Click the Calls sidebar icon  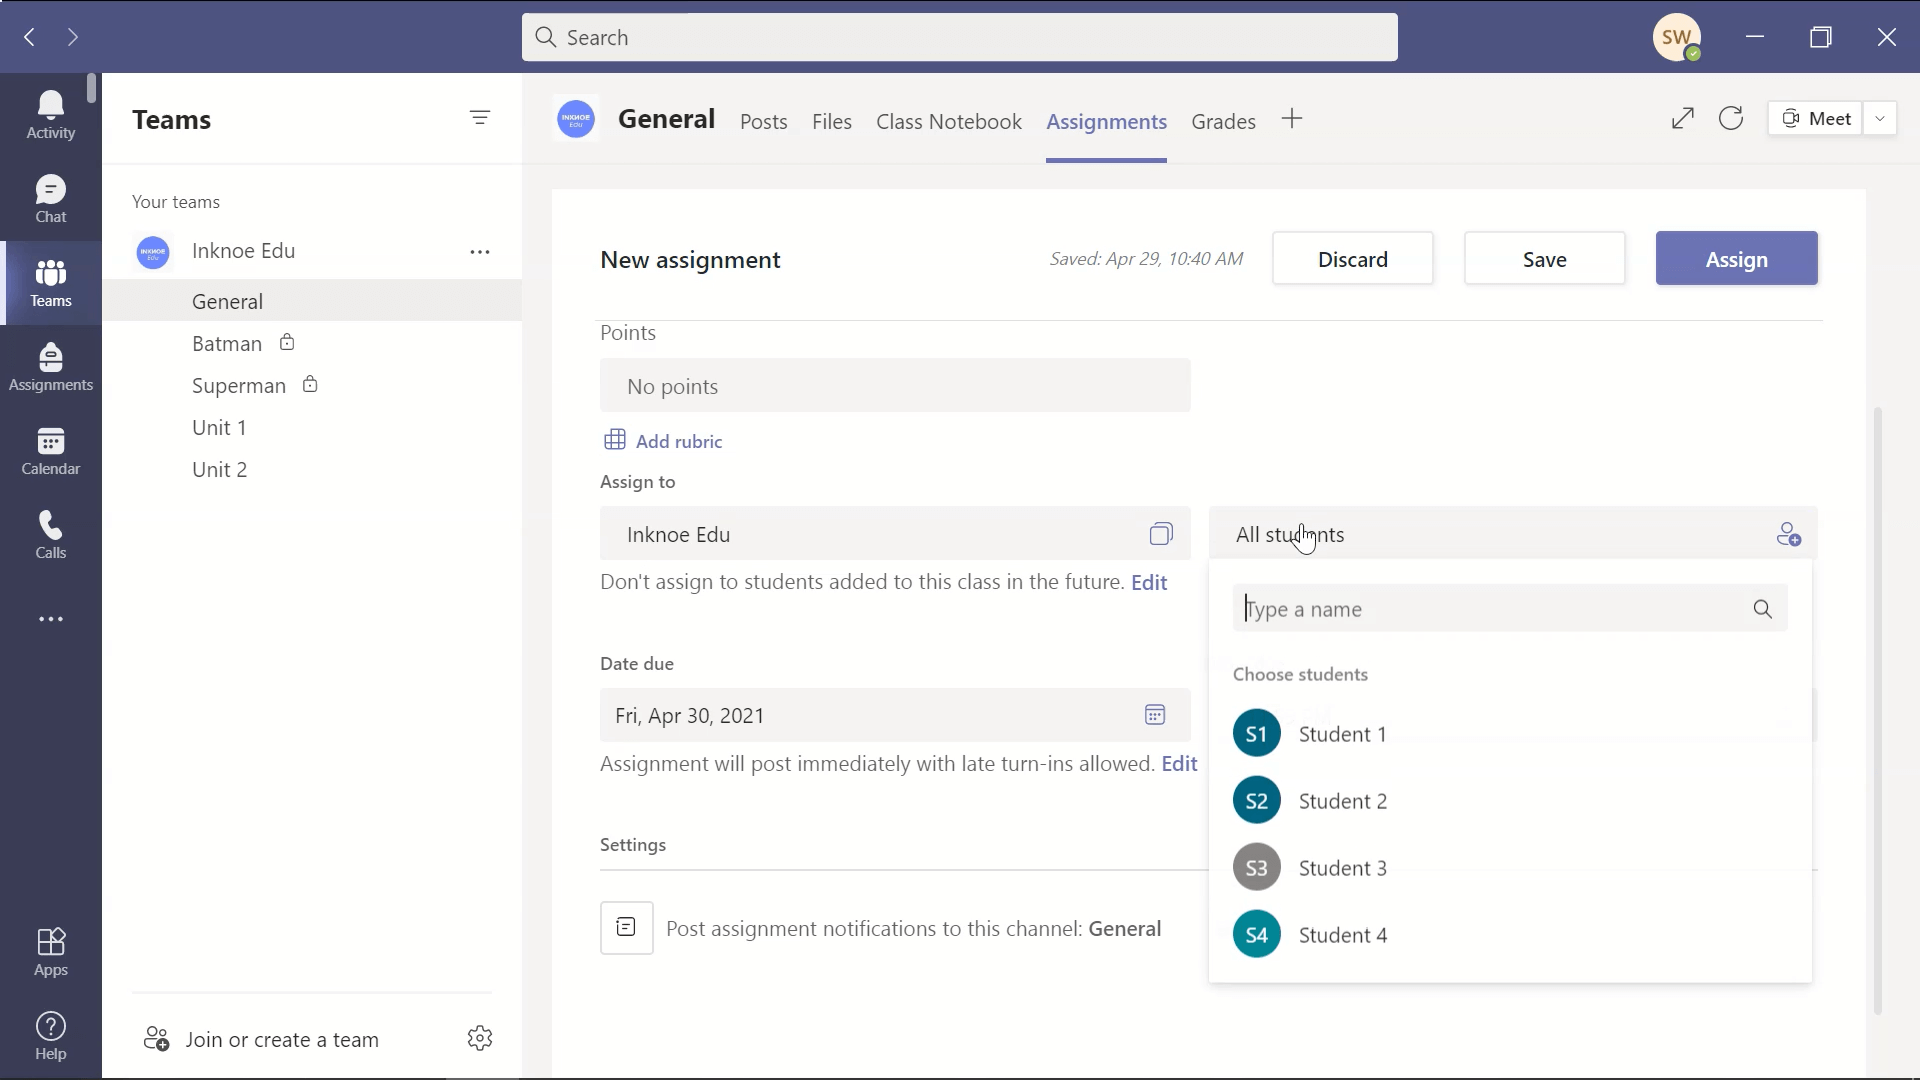coord(50,534)
